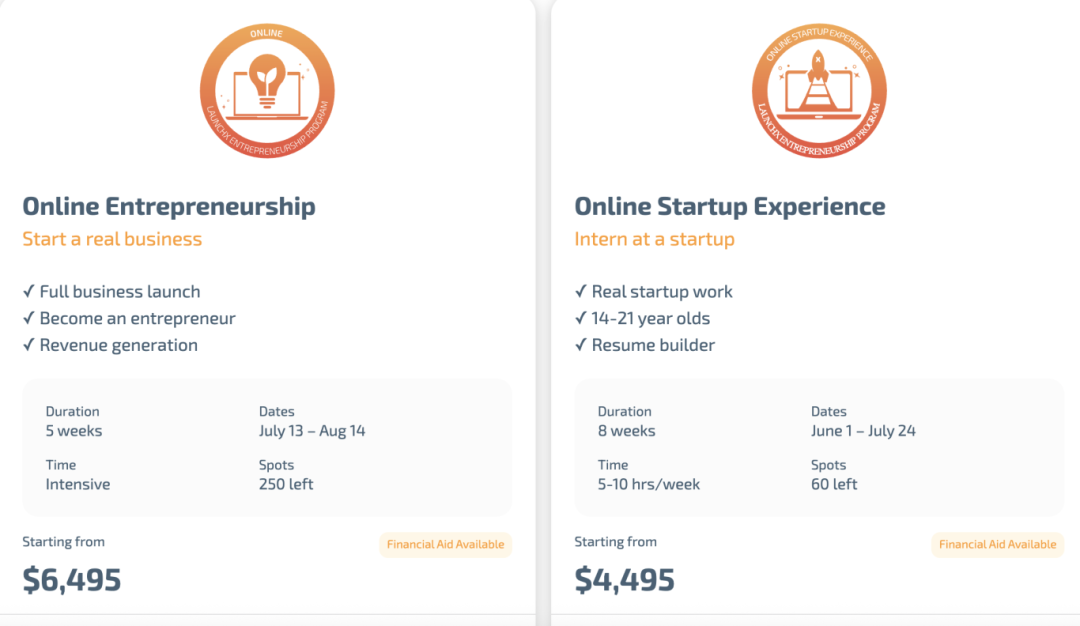Click the 'Start a real business' subtitle

click(112, 240)
